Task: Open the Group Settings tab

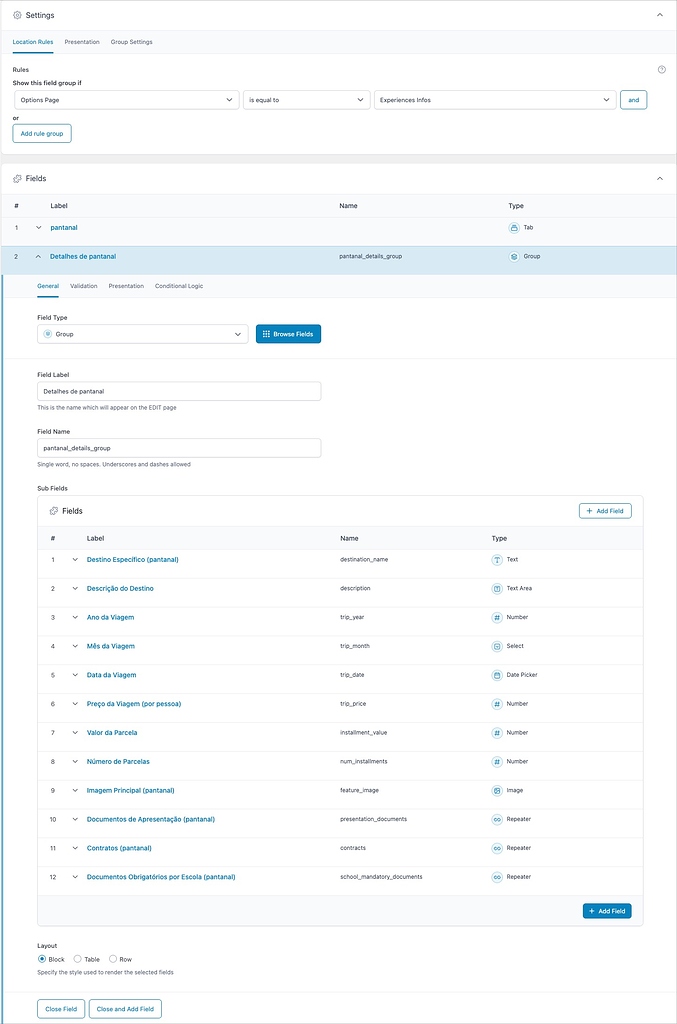Action: tap(131, 42)
